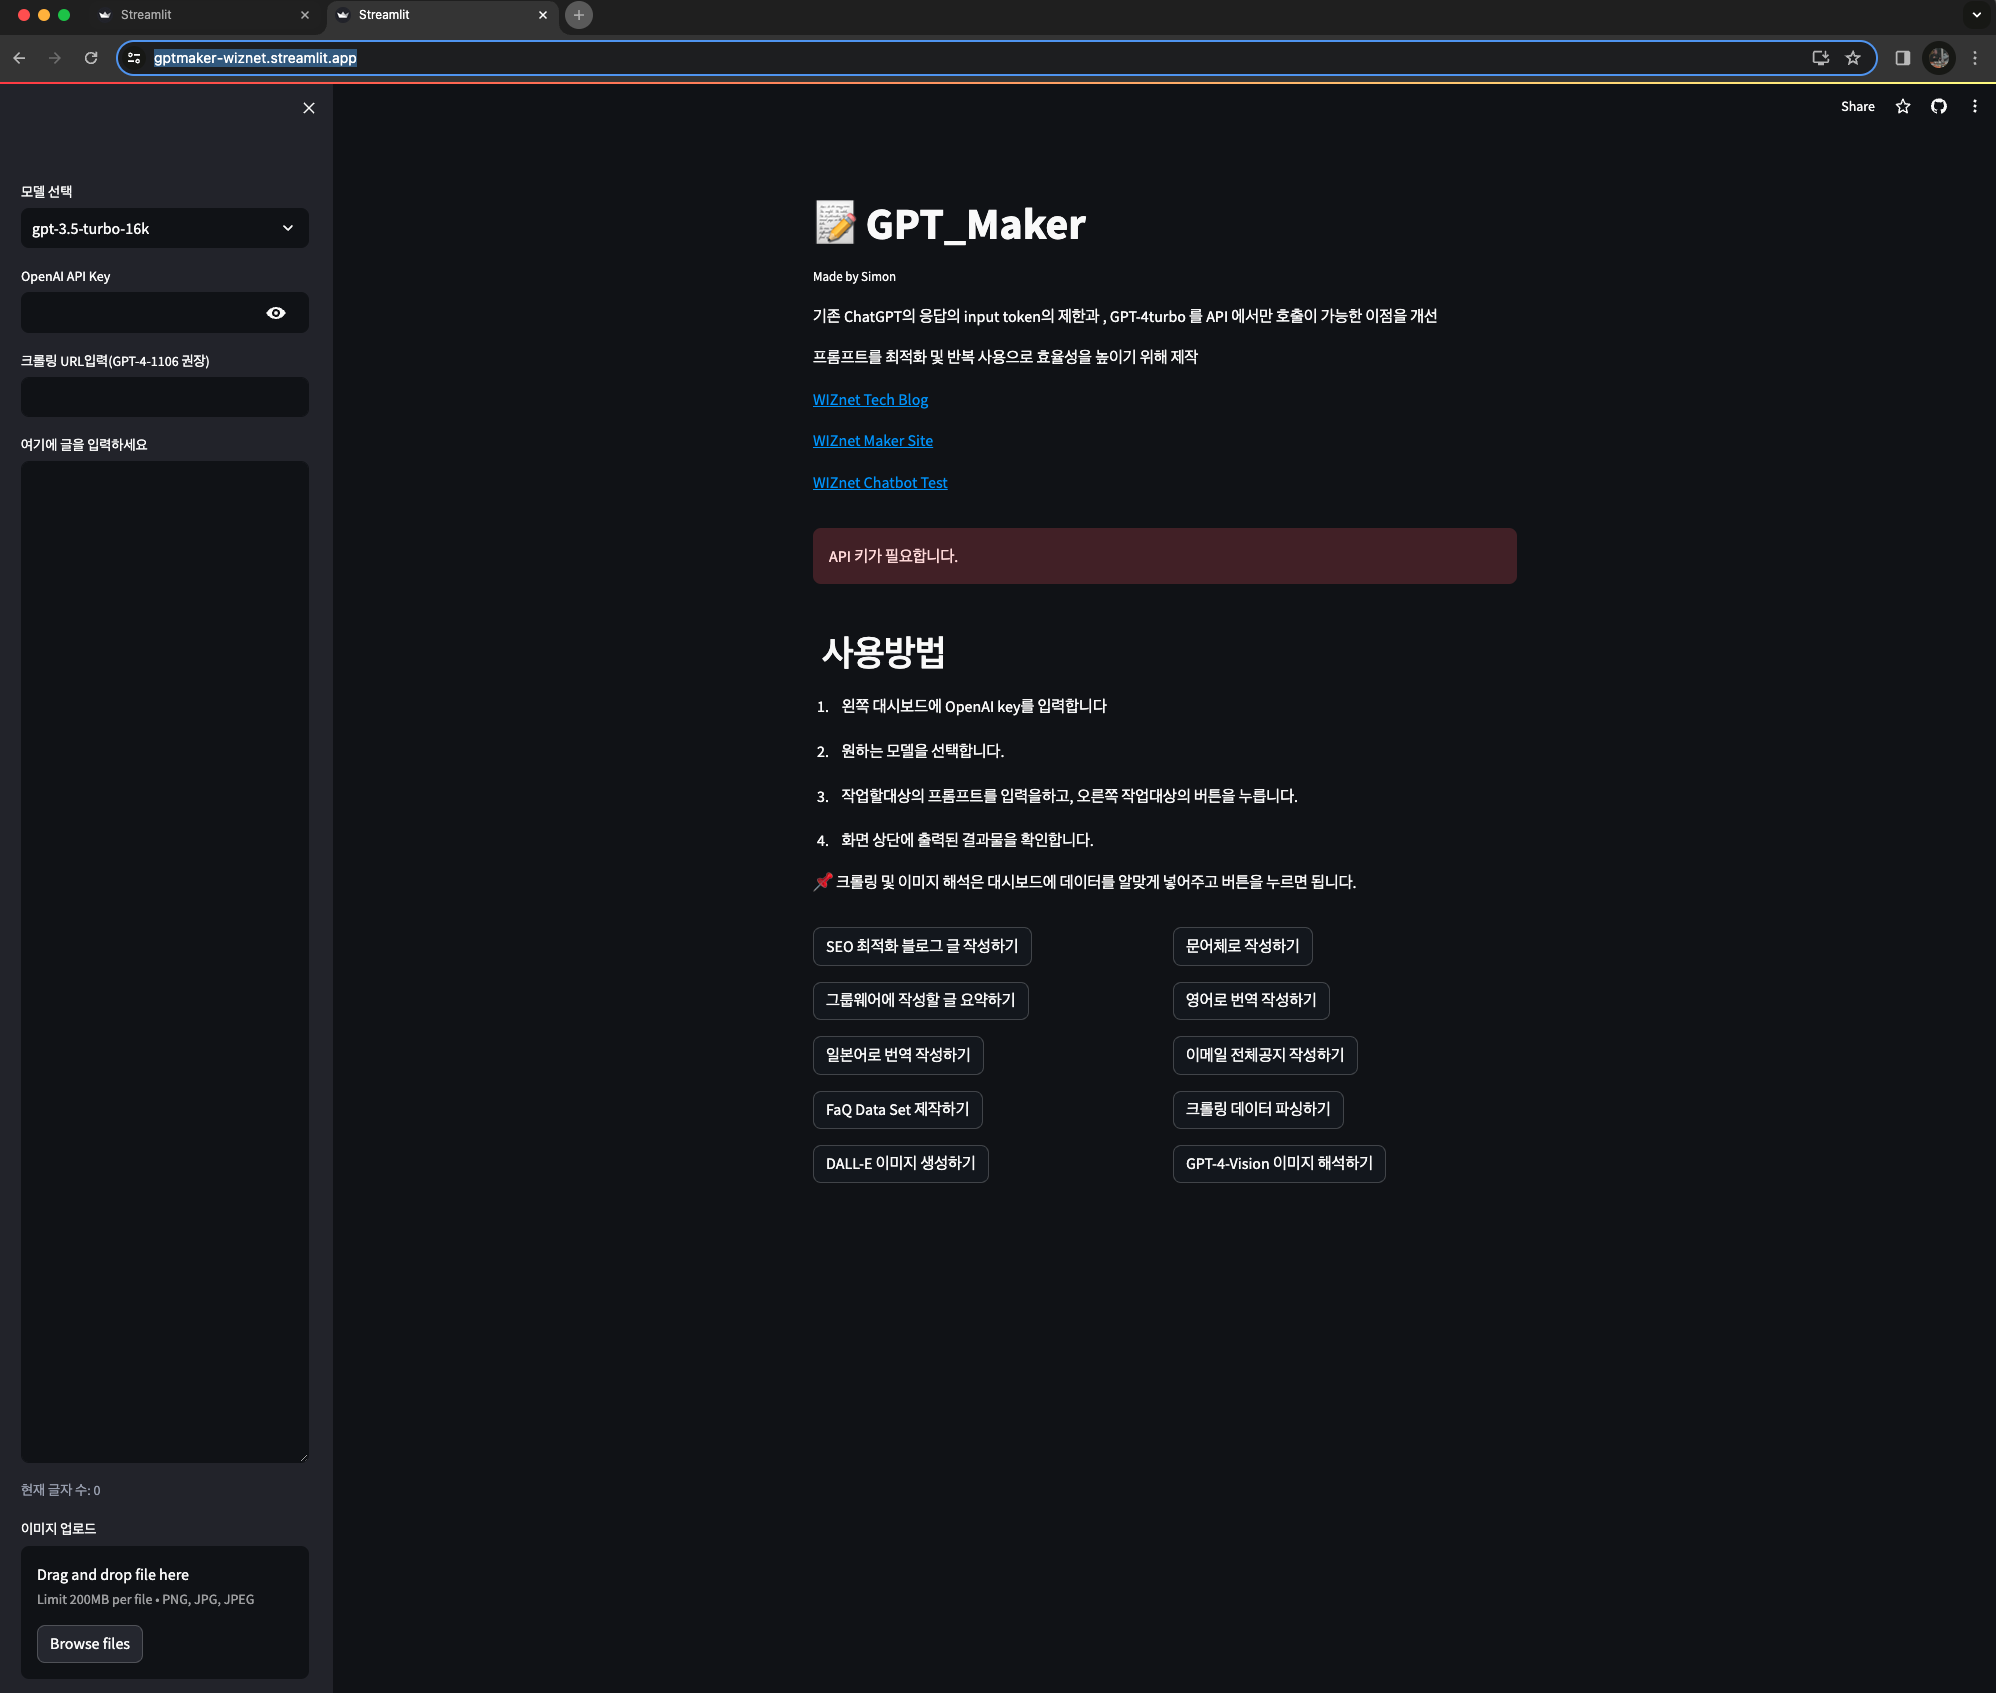
Task: Click the 현재 글자 수: 0 counter text
Action: pyautogui.click(x=61, y=1490)
